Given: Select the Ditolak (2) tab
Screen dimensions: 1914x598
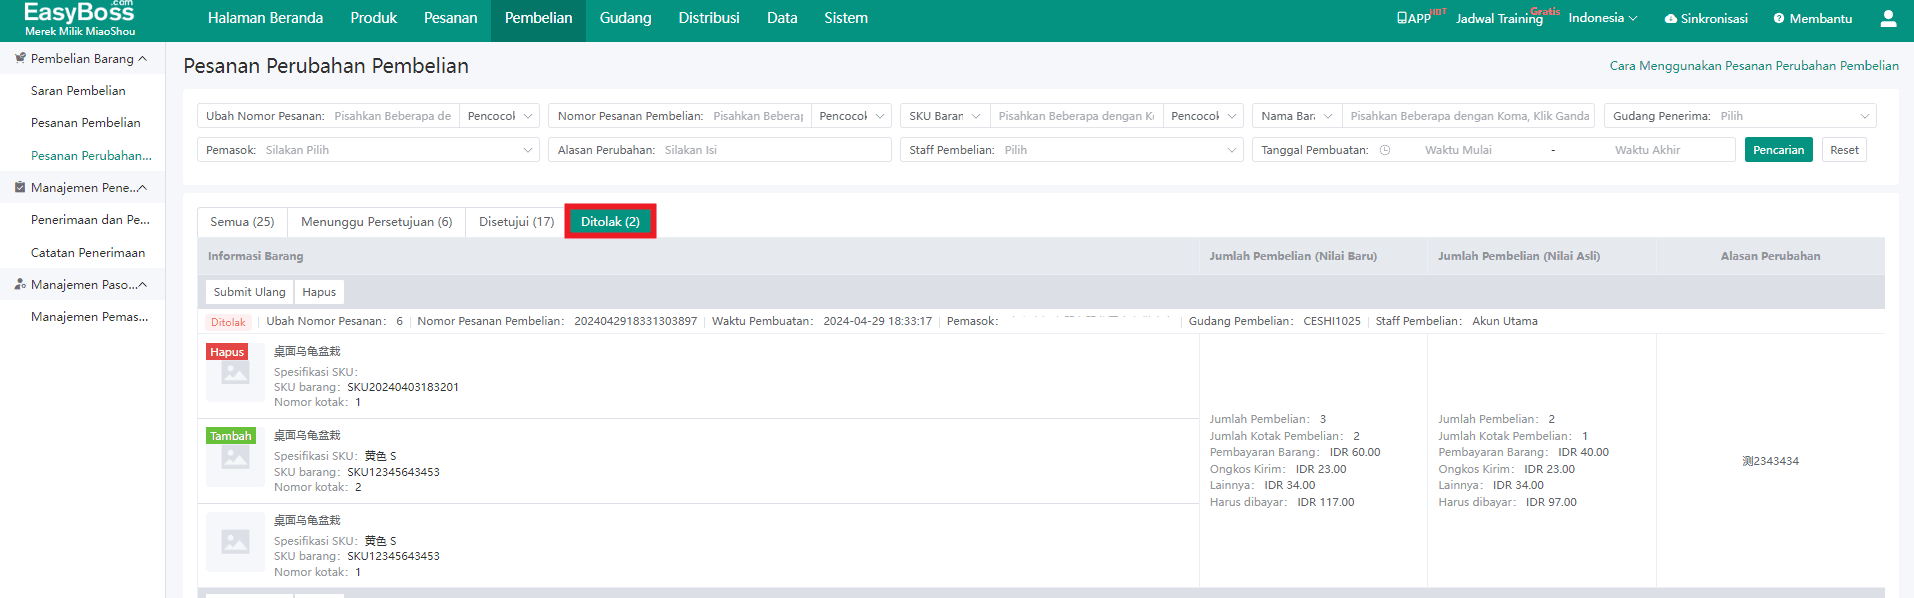Looking at the screenshot, I should point(610,222).
